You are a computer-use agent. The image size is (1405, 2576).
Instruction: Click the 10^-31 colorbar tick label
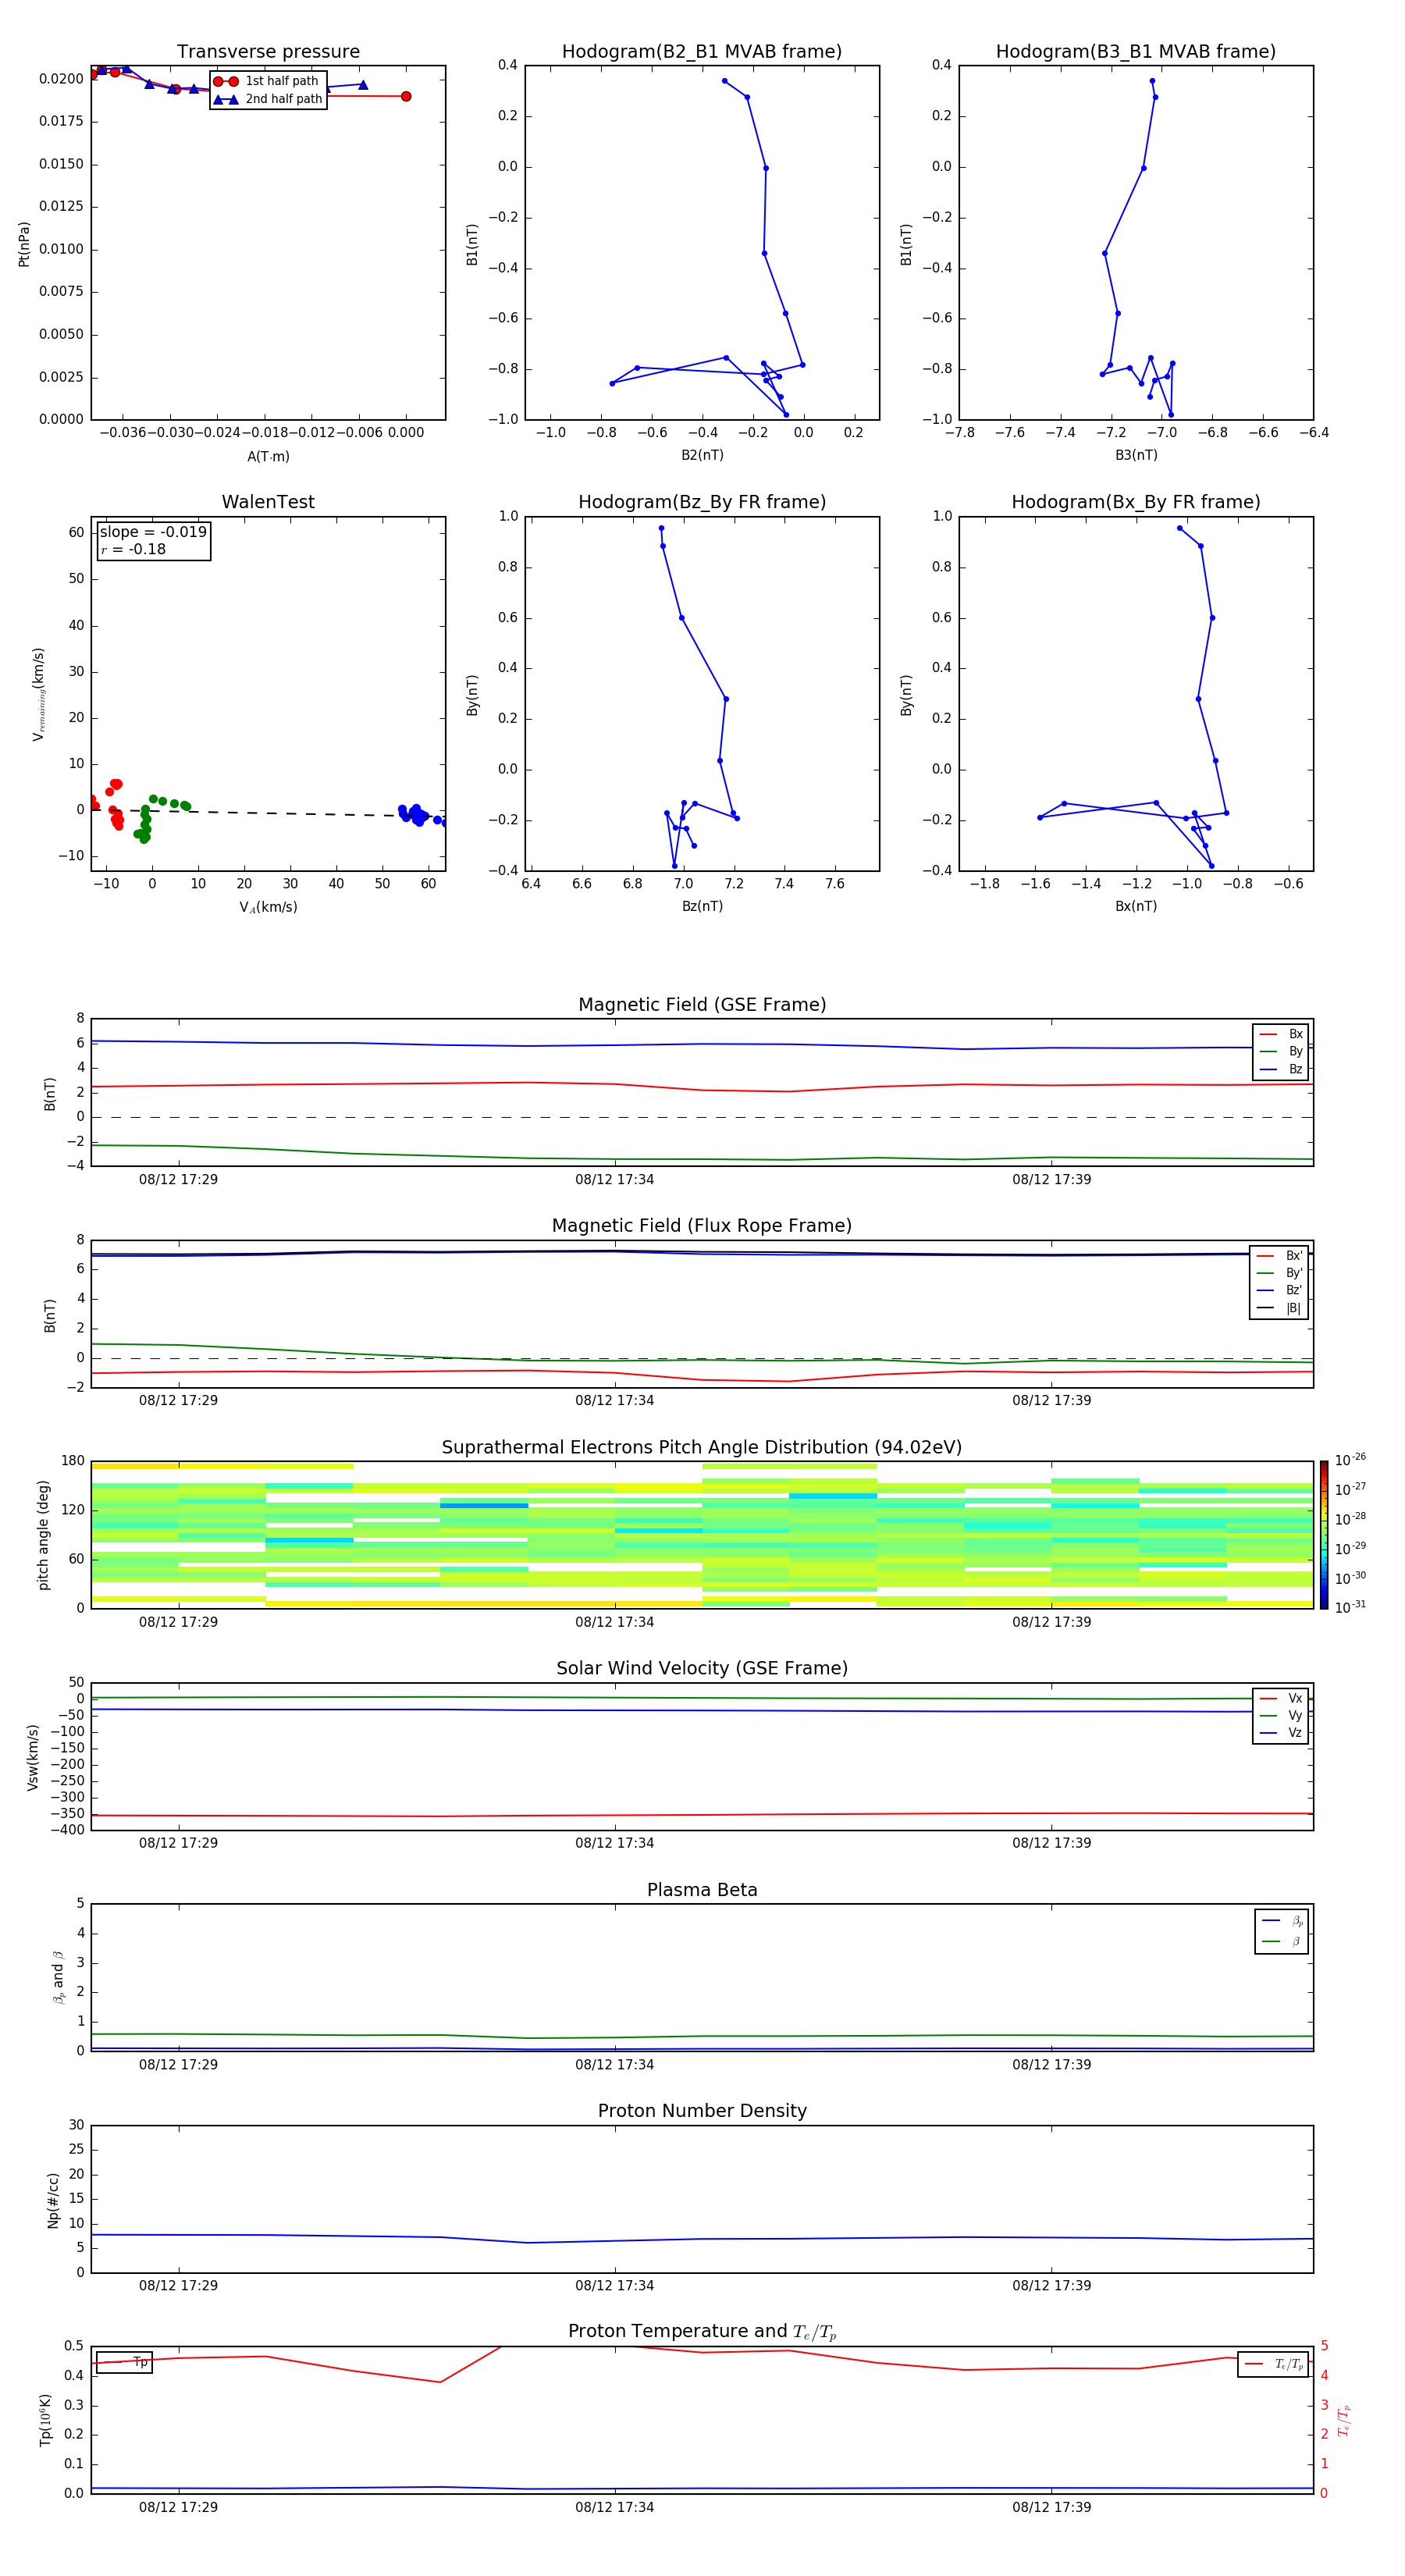[x=1350, y=1607]
